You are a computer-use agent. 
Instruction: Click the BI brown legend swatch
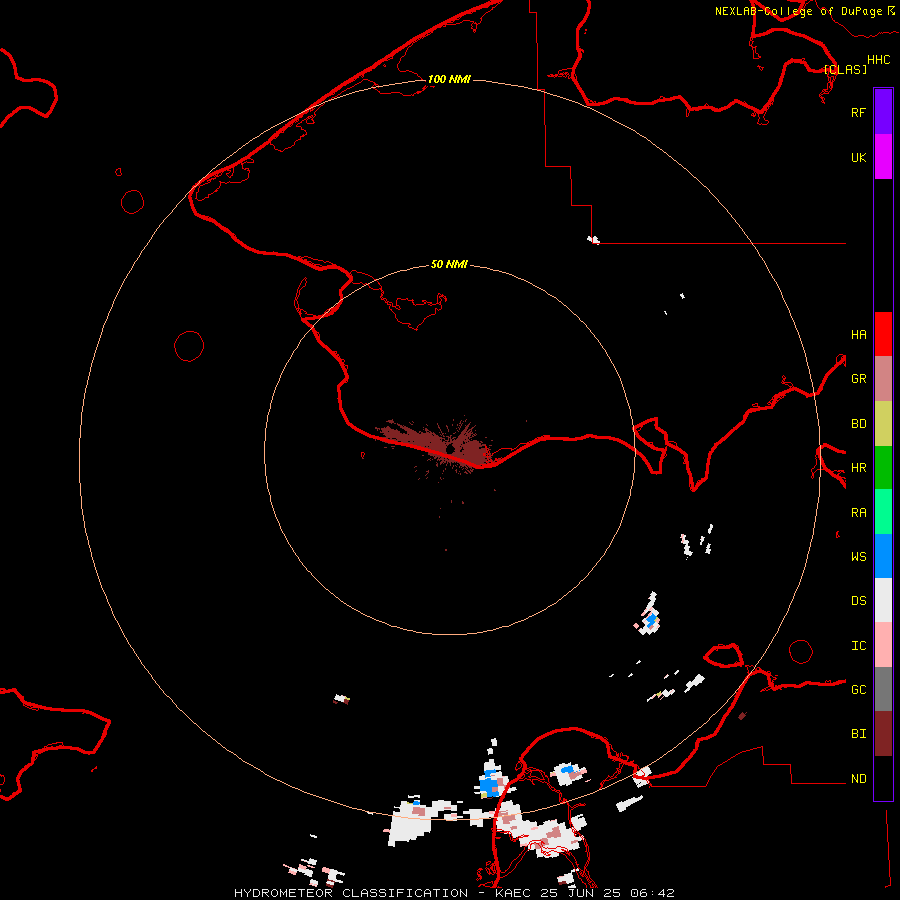click(x=883, y=734)
